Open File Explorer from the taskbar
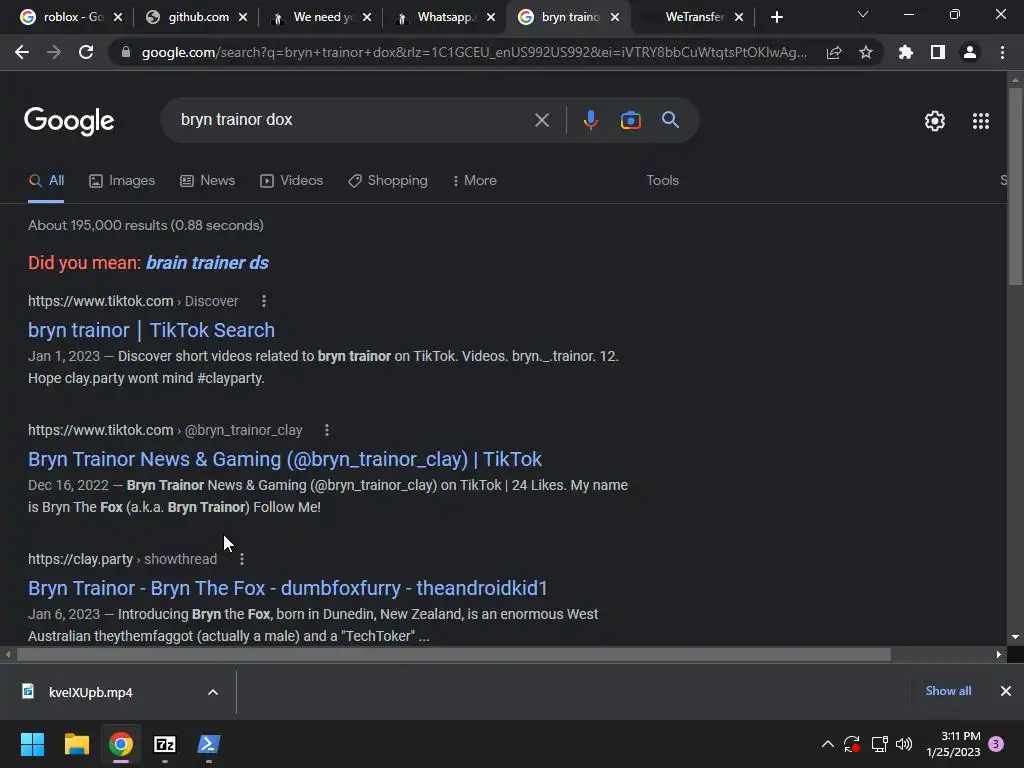Screen dimensions: 1024x768 click(x=76, y=744)
